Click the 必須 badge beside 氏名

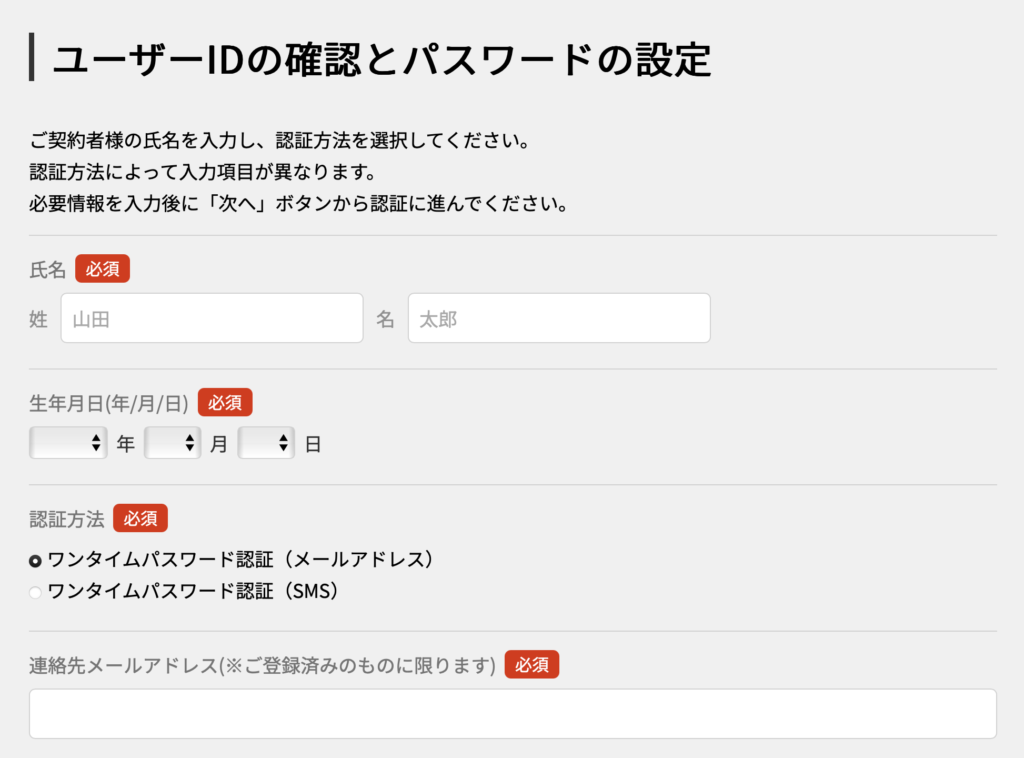tap(102, 269)
